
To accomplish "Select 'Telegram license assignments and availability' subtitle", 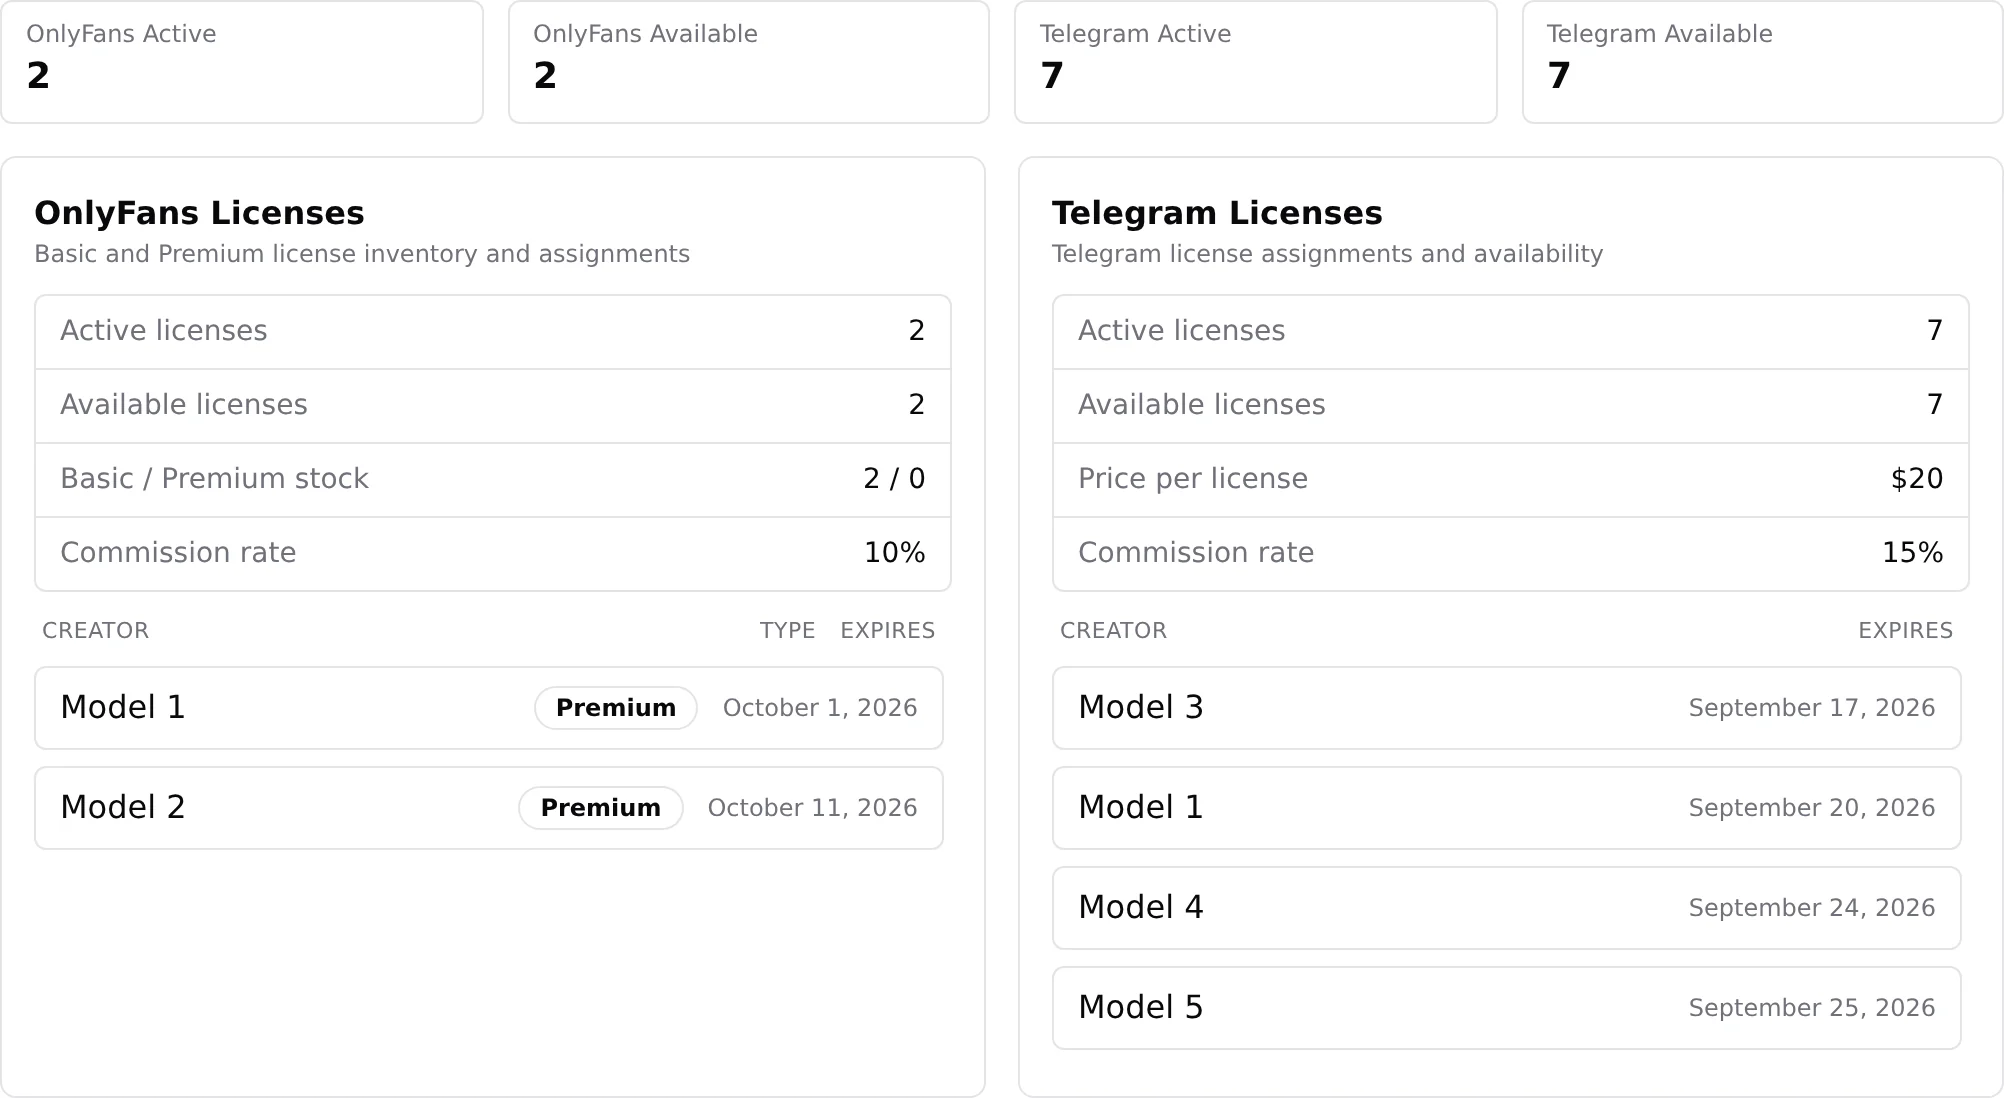I will (x=1327, y=254).
